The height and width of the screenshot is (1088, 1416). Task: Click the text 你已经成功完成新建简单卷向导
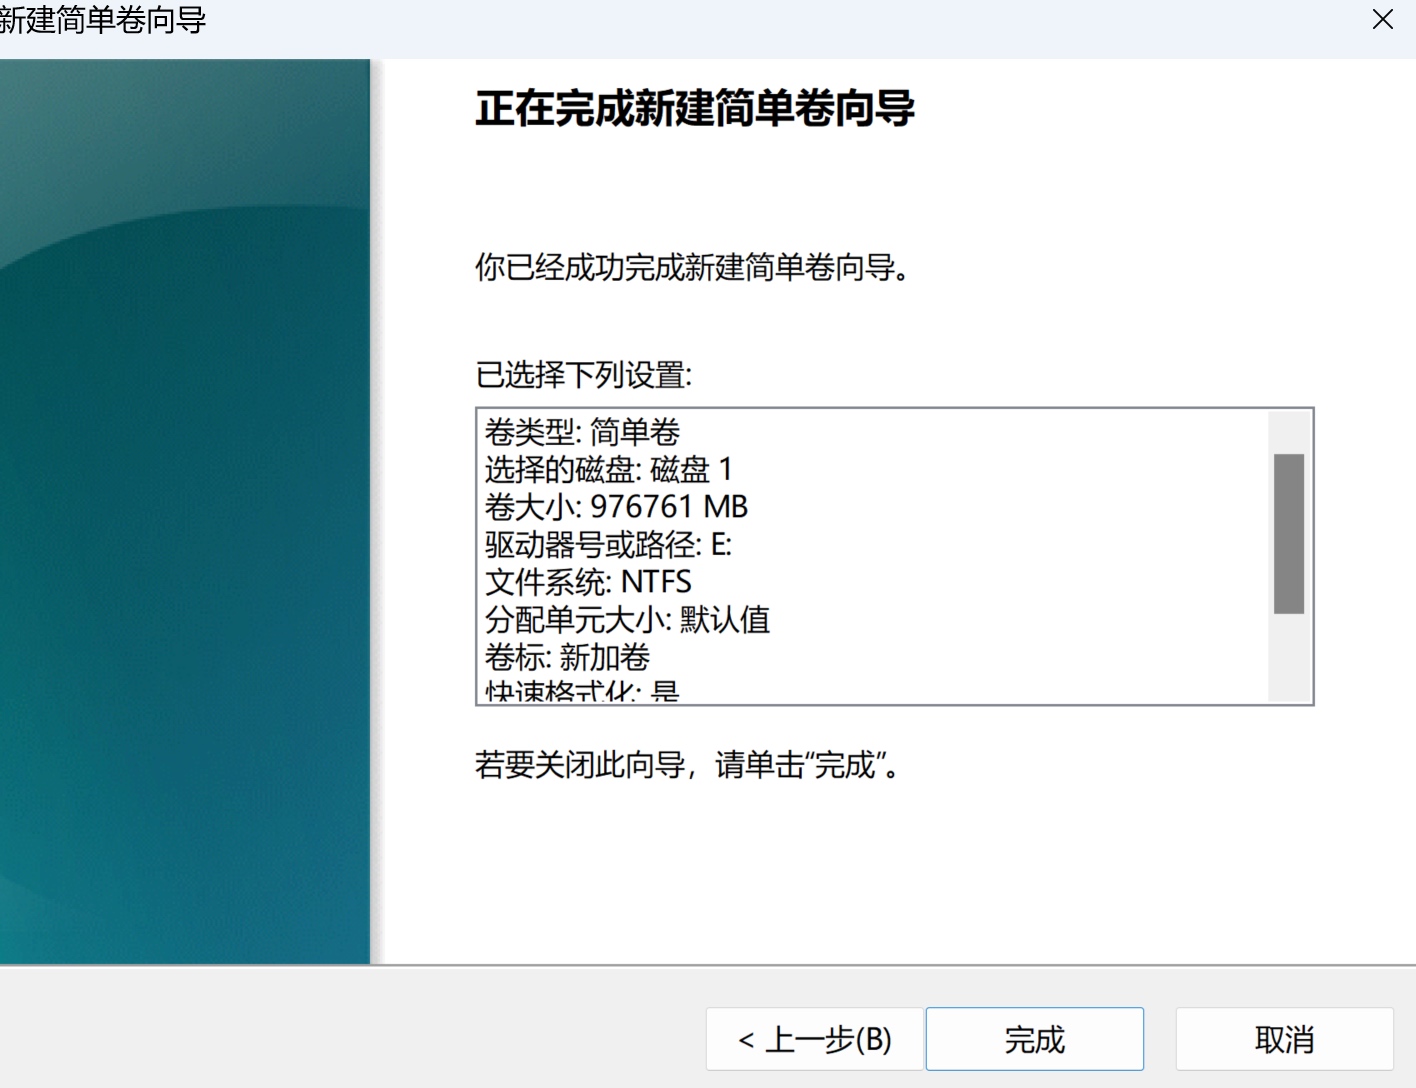pyautogui.click(x=693, y=267)
